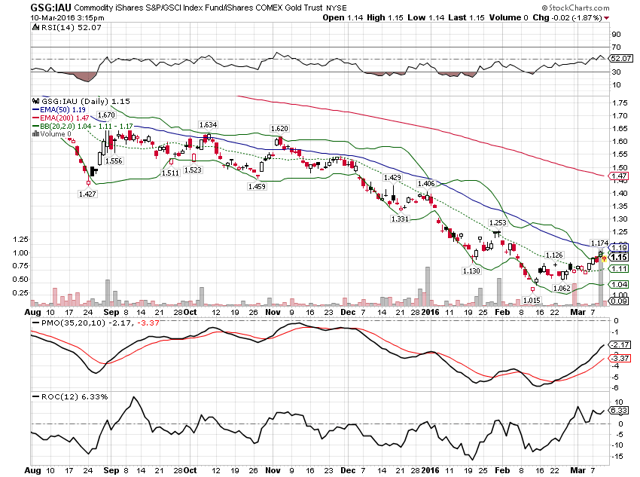This screenshot has height=477, width=640.
Task: Click the ROC value tag 6.33
Action: pos(619,410)
